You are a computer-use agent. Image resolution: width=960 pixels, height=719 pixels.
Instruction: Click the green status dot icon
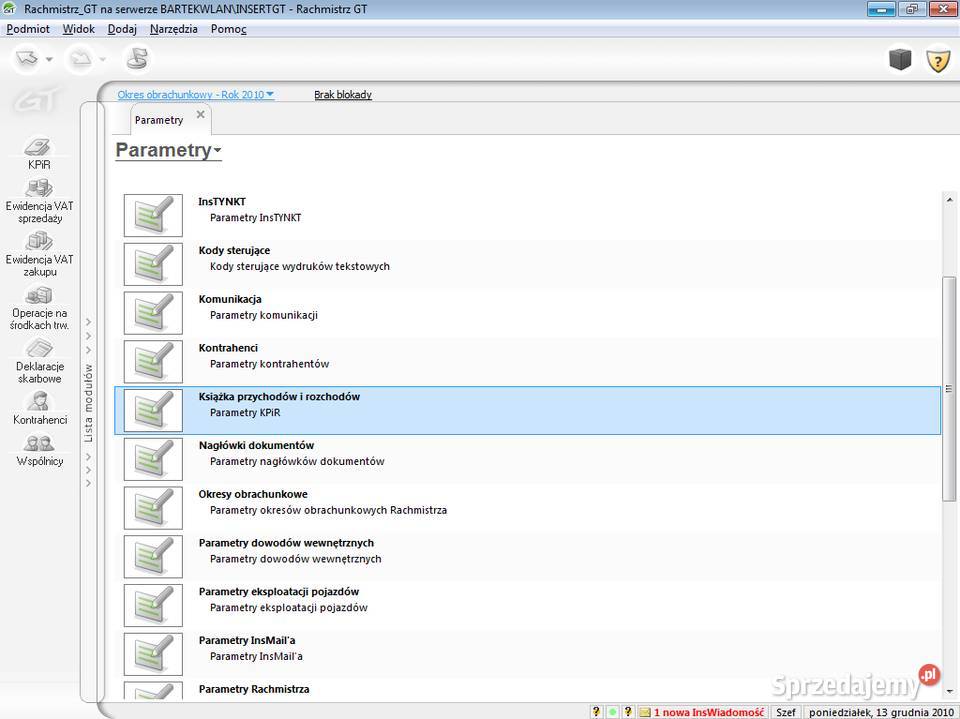pos(612,712)
